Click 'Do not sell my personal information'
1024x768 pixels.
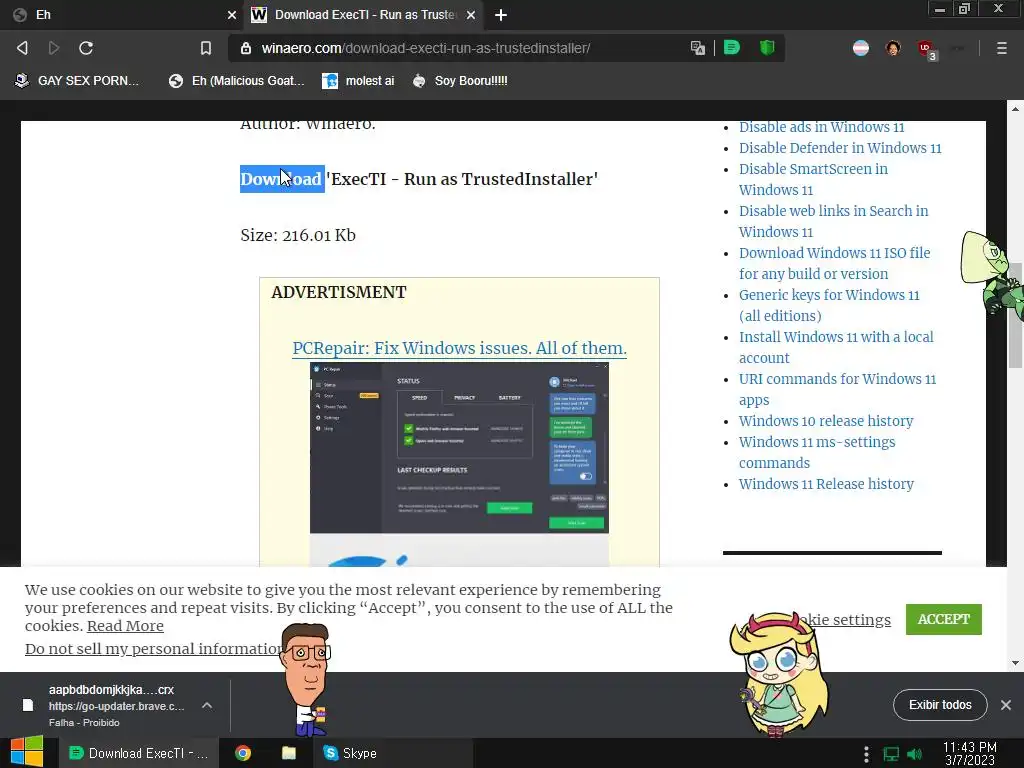click(x=154, y=648)
